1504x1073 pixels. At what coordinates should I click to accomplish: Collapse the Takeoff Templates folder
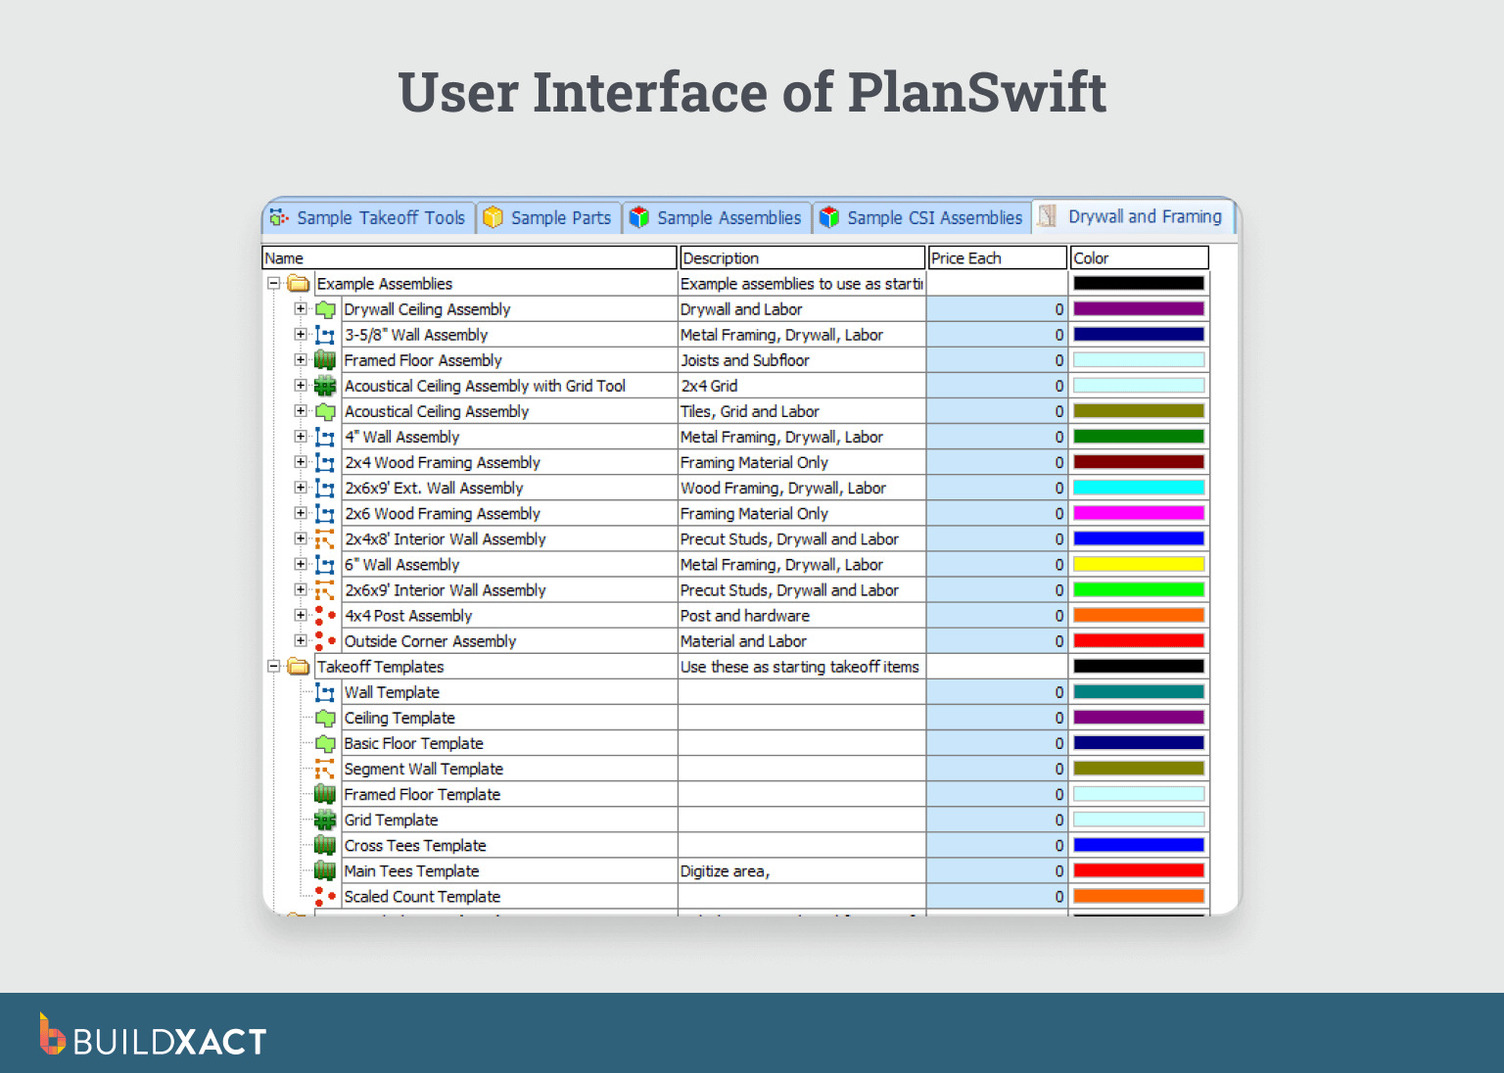click(274, 666)
